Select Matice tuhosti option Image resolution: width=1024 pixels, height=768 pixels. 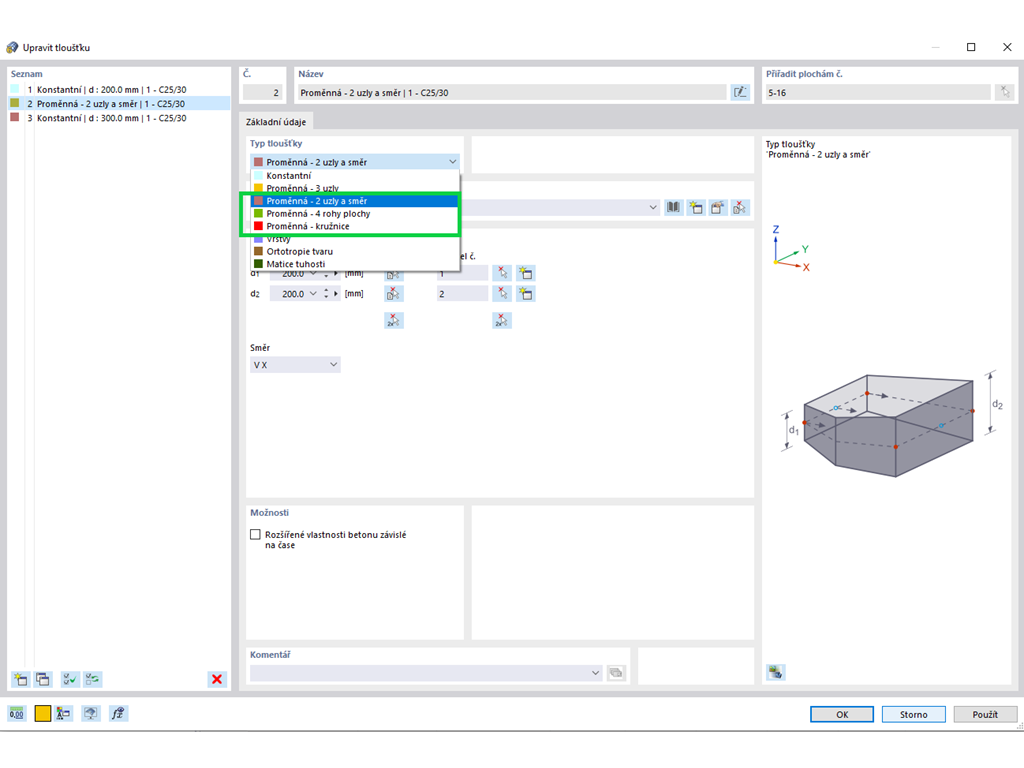pos(355,264)
